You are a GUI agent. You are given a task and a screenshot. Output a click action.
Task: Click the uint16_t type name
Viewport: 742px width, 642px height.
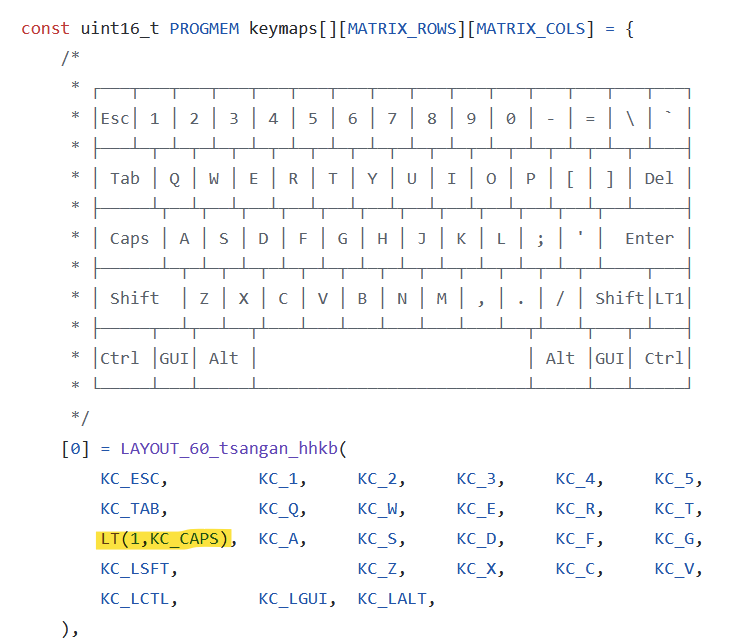click(x=120, y=29)
